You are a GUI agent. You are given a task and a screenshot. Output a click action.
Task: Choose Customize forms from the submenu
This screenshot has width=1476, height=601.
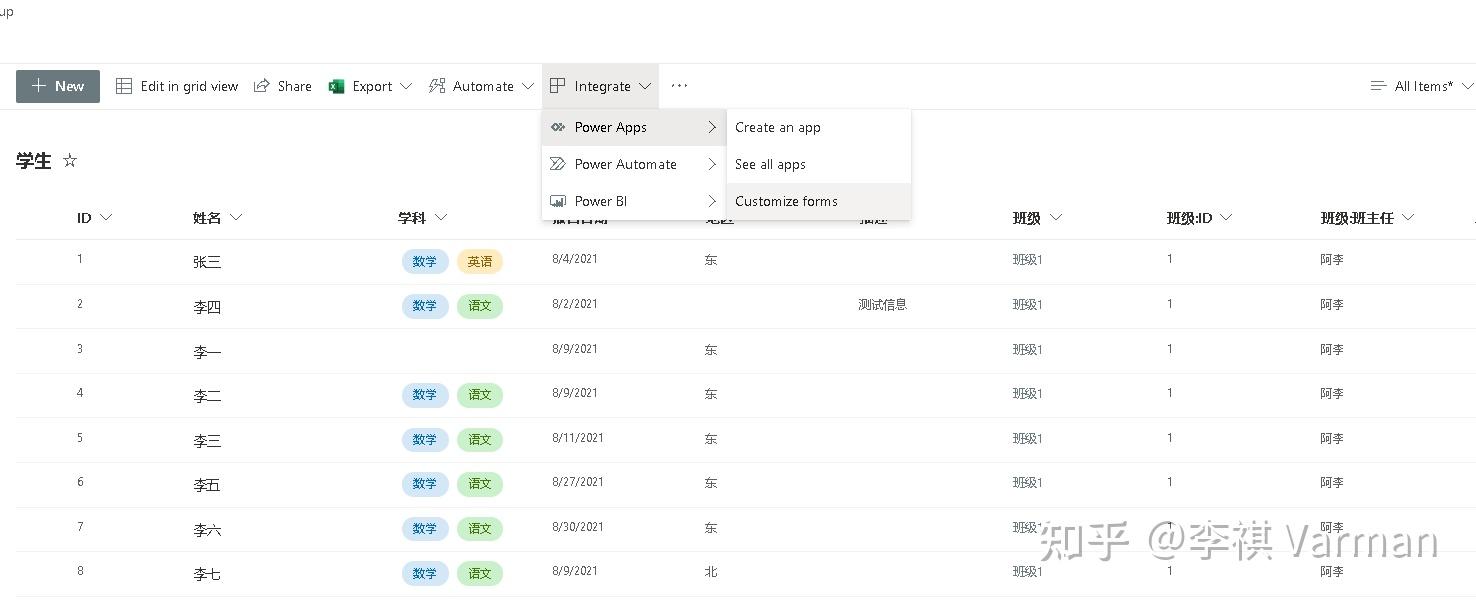786,201
